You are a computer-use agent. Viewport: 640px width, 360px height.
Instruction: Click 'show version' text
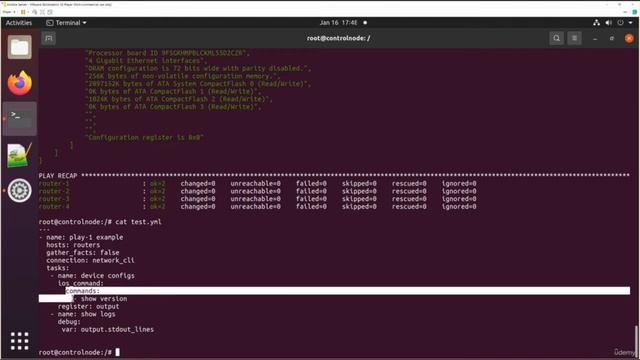pyautogui.click(x=104, y=299)
